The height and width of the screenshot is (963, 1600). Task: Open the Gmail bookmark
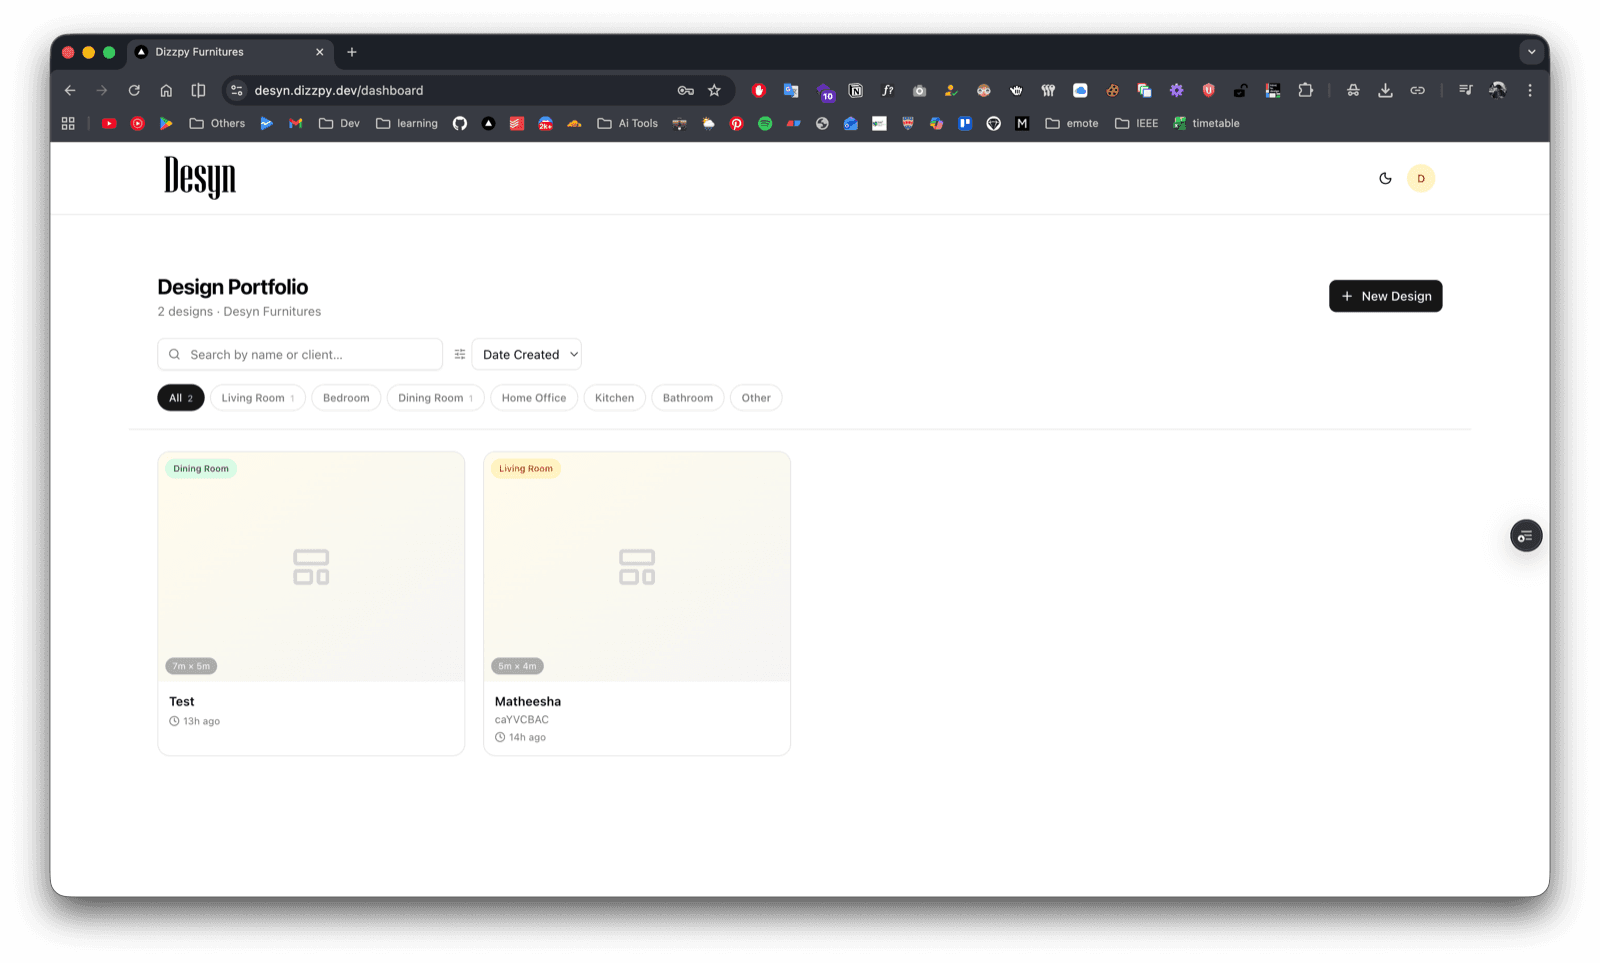pos(295,123)
